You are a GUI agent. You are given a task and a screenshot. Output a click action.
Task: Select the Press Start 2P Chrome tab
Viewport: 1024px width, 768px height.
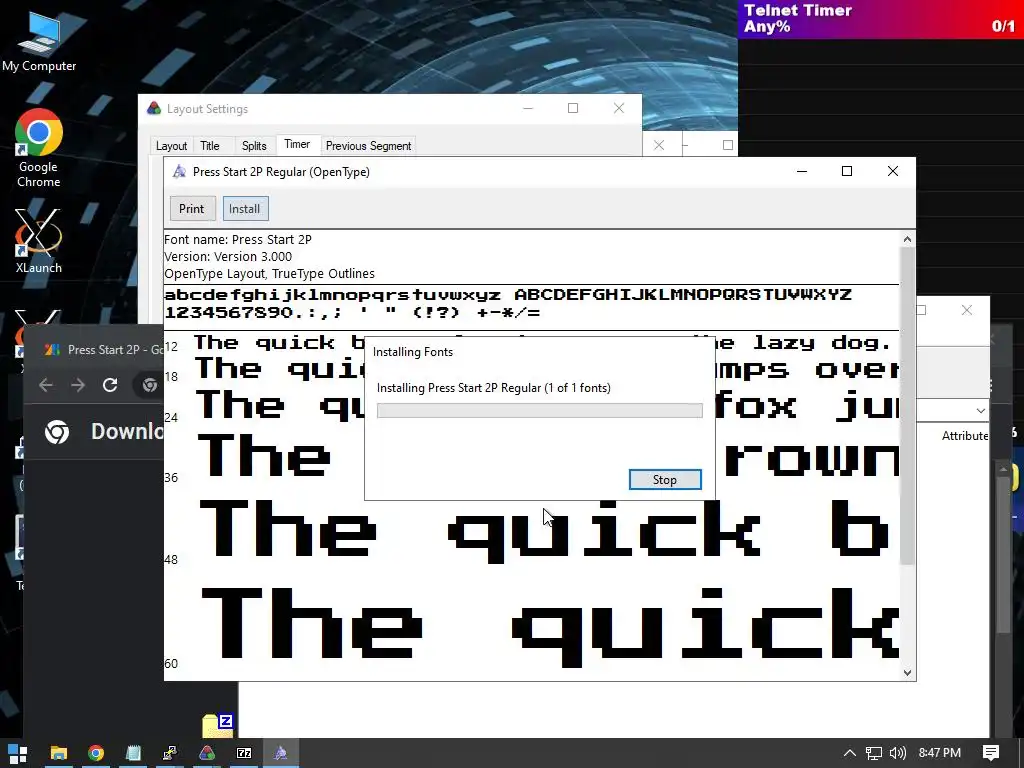pyautogui.click(x=102, y=350)
